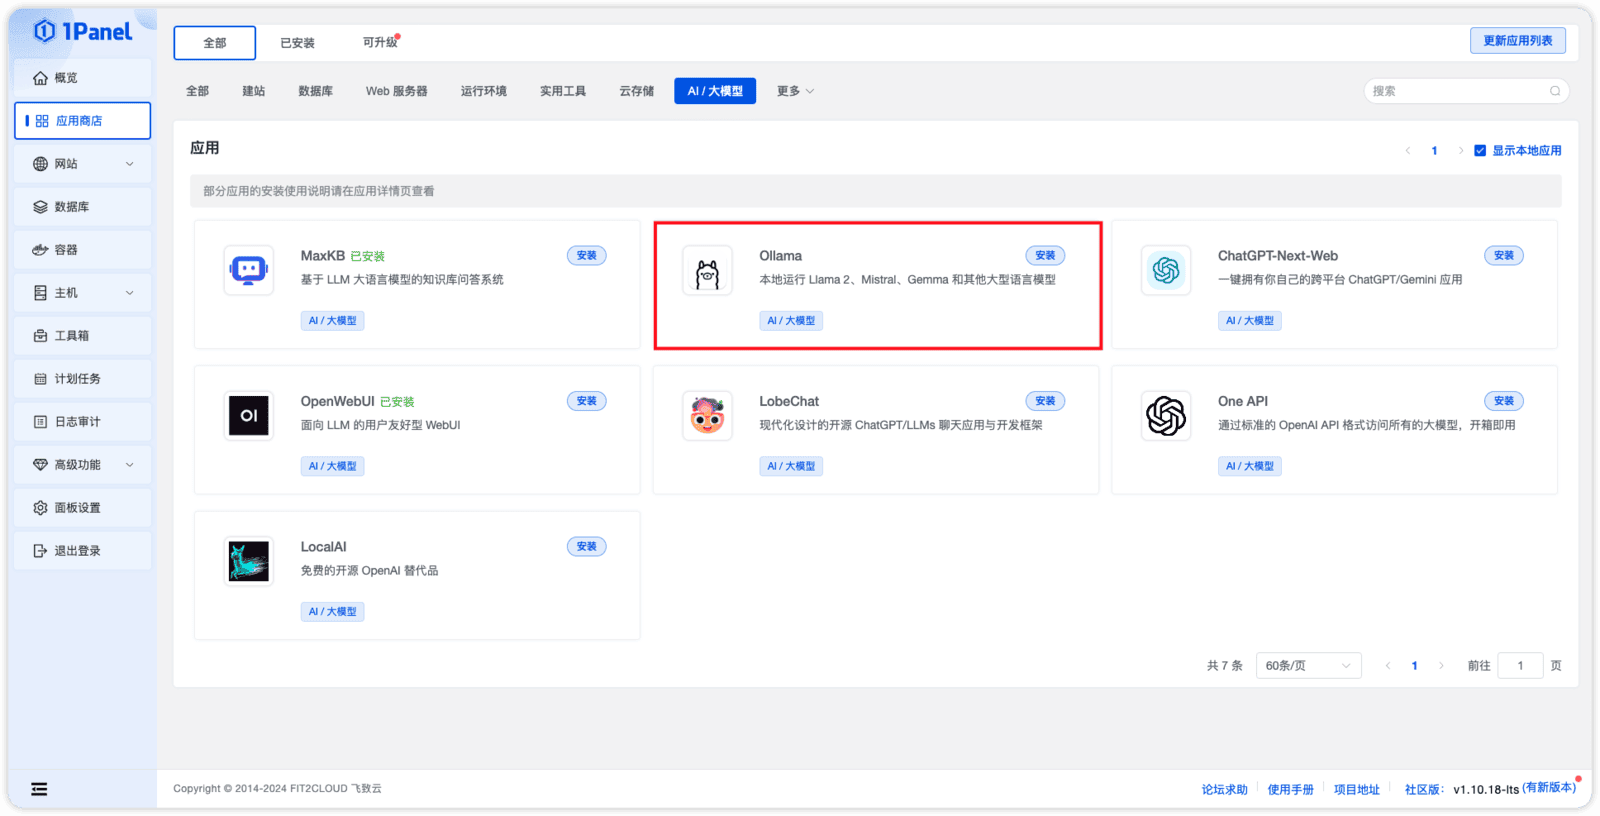Switch to the 全部 top tab

(215, 43)
